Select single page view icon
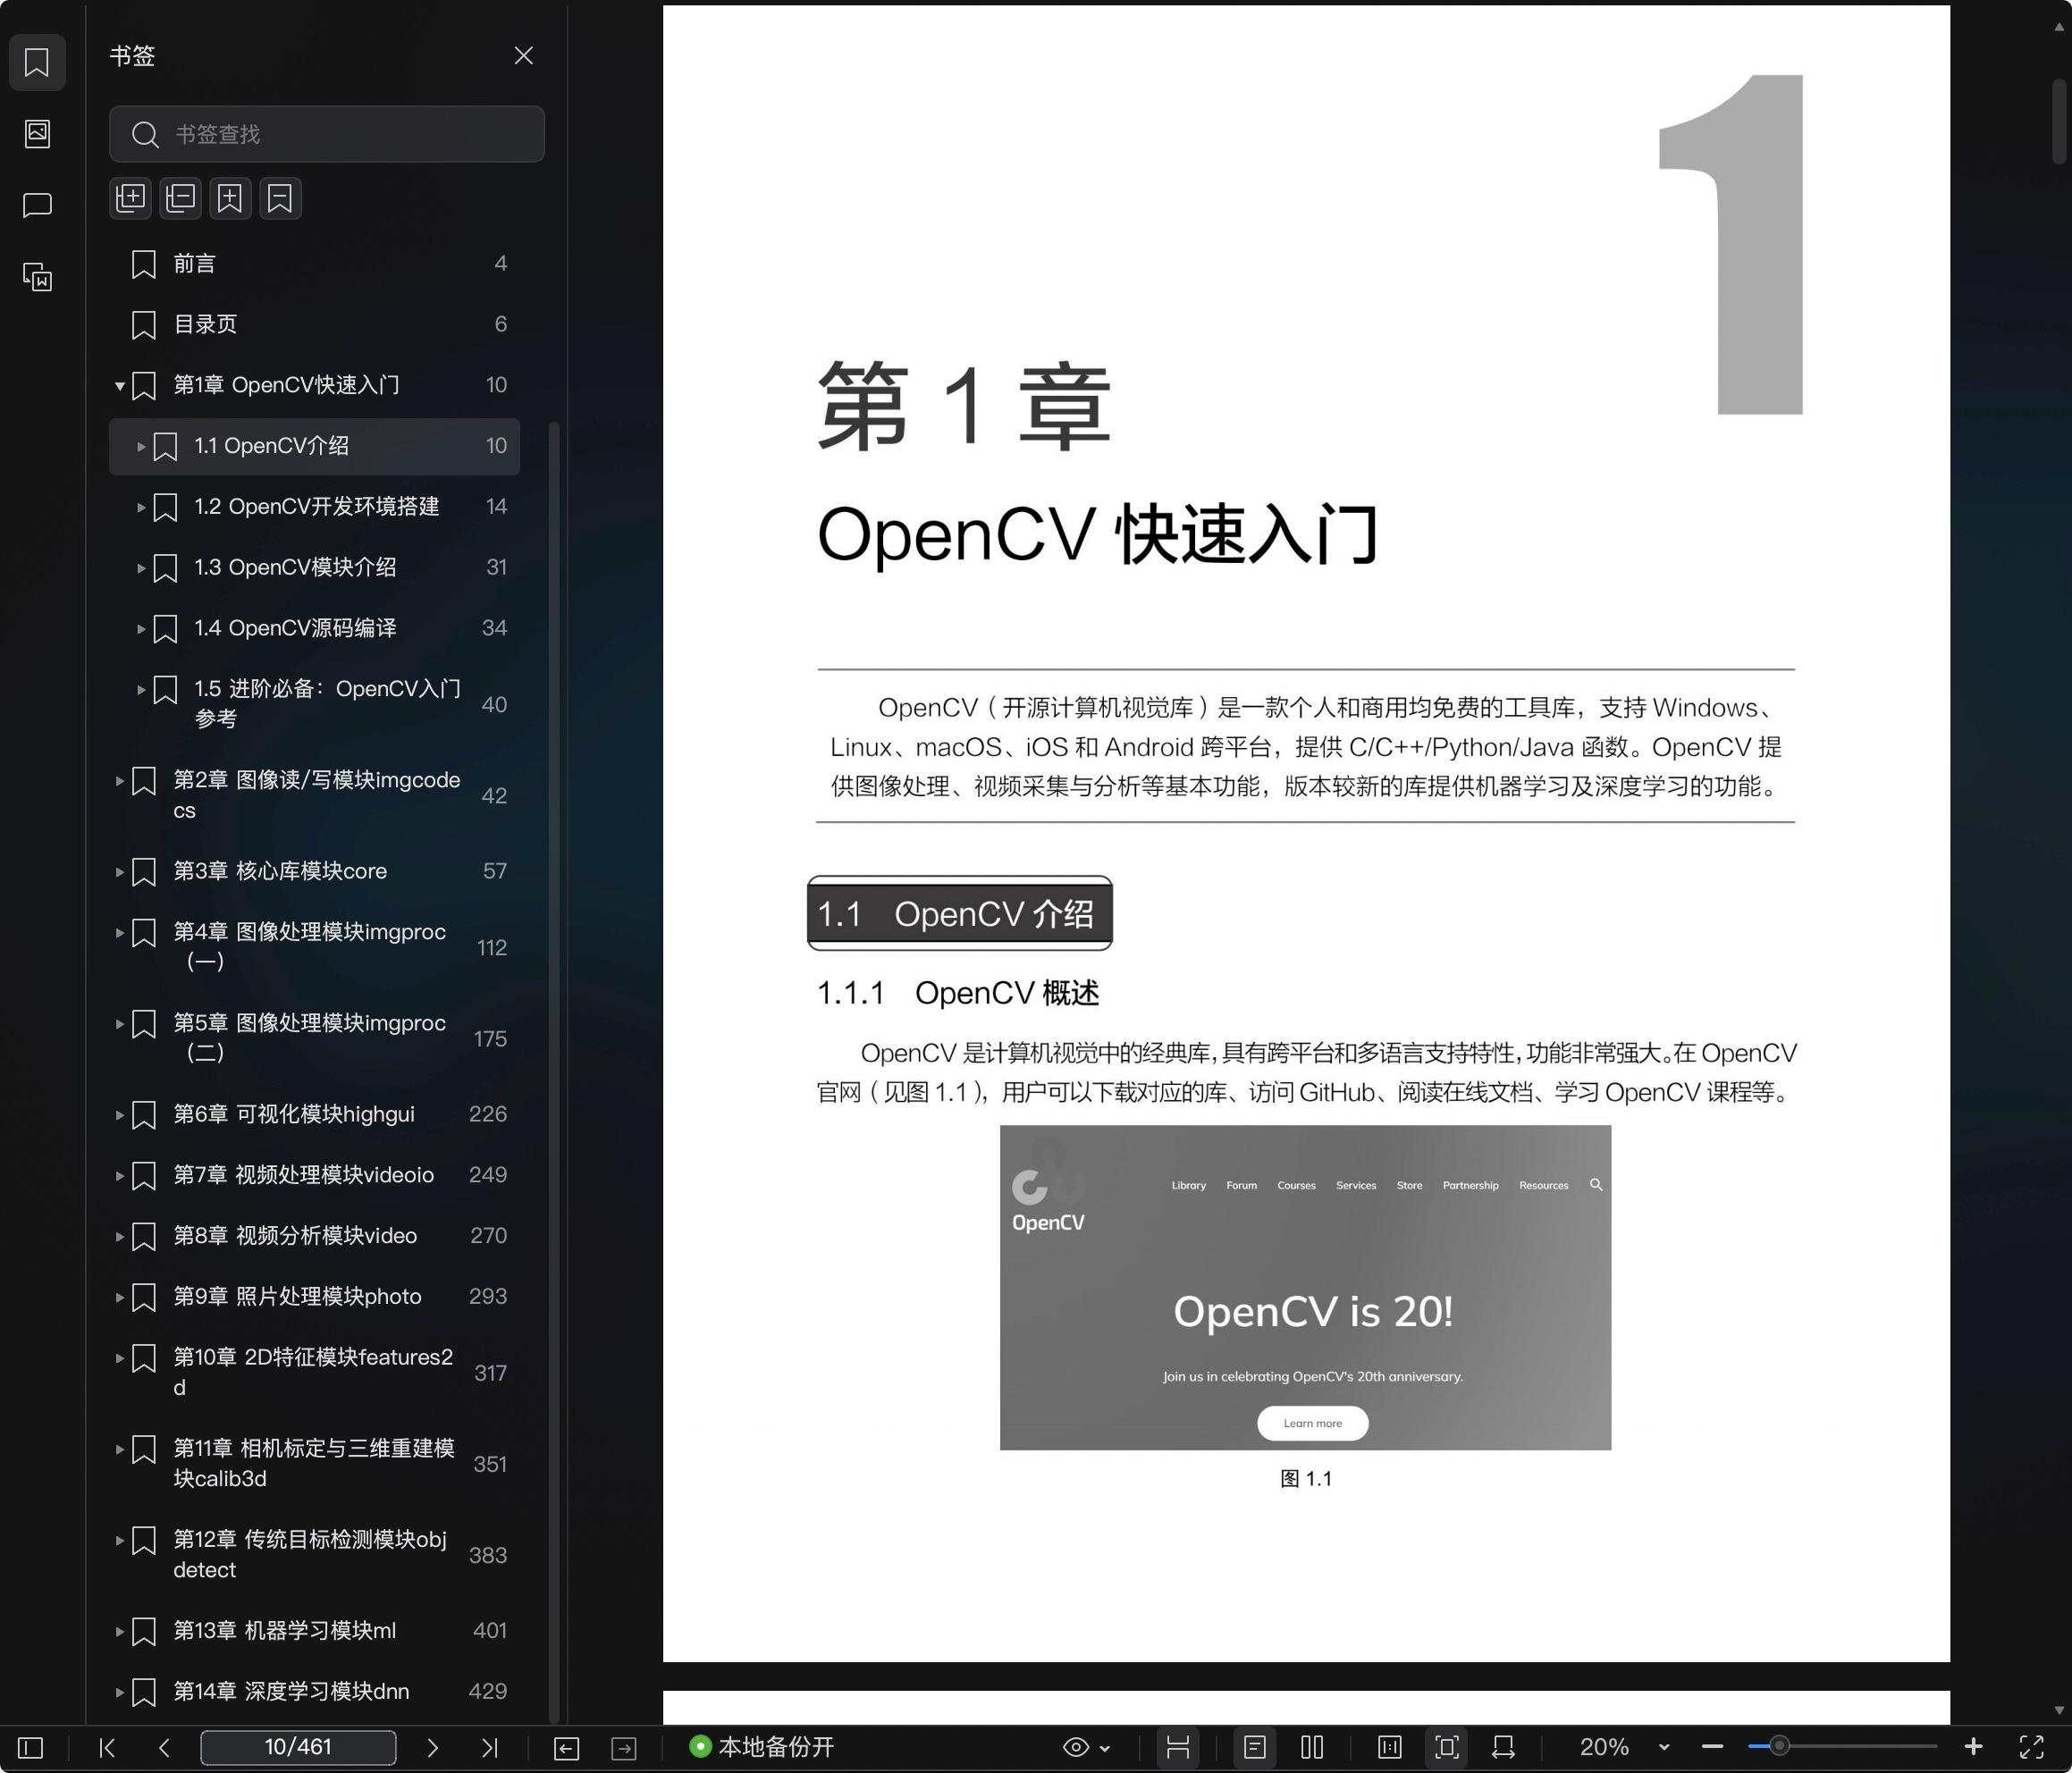Screen dimensions: 2072x1773 1255,1747
